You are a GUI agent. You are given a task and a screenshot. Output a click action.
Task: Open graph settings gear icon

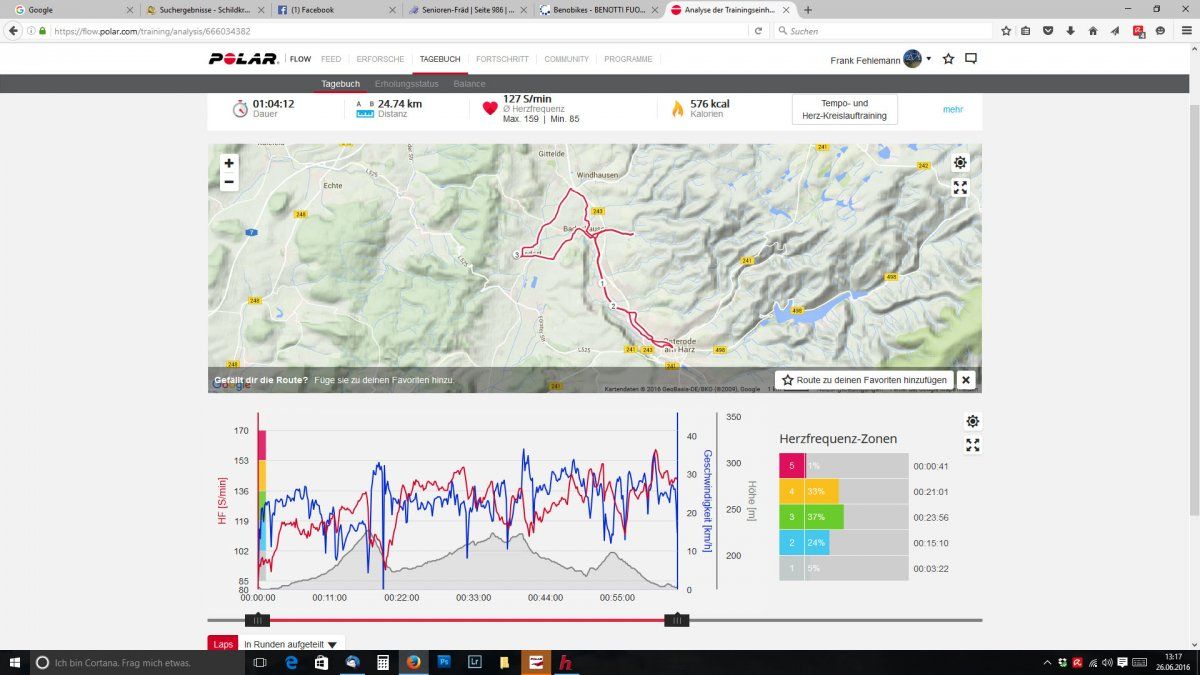(x=972, y=421)
